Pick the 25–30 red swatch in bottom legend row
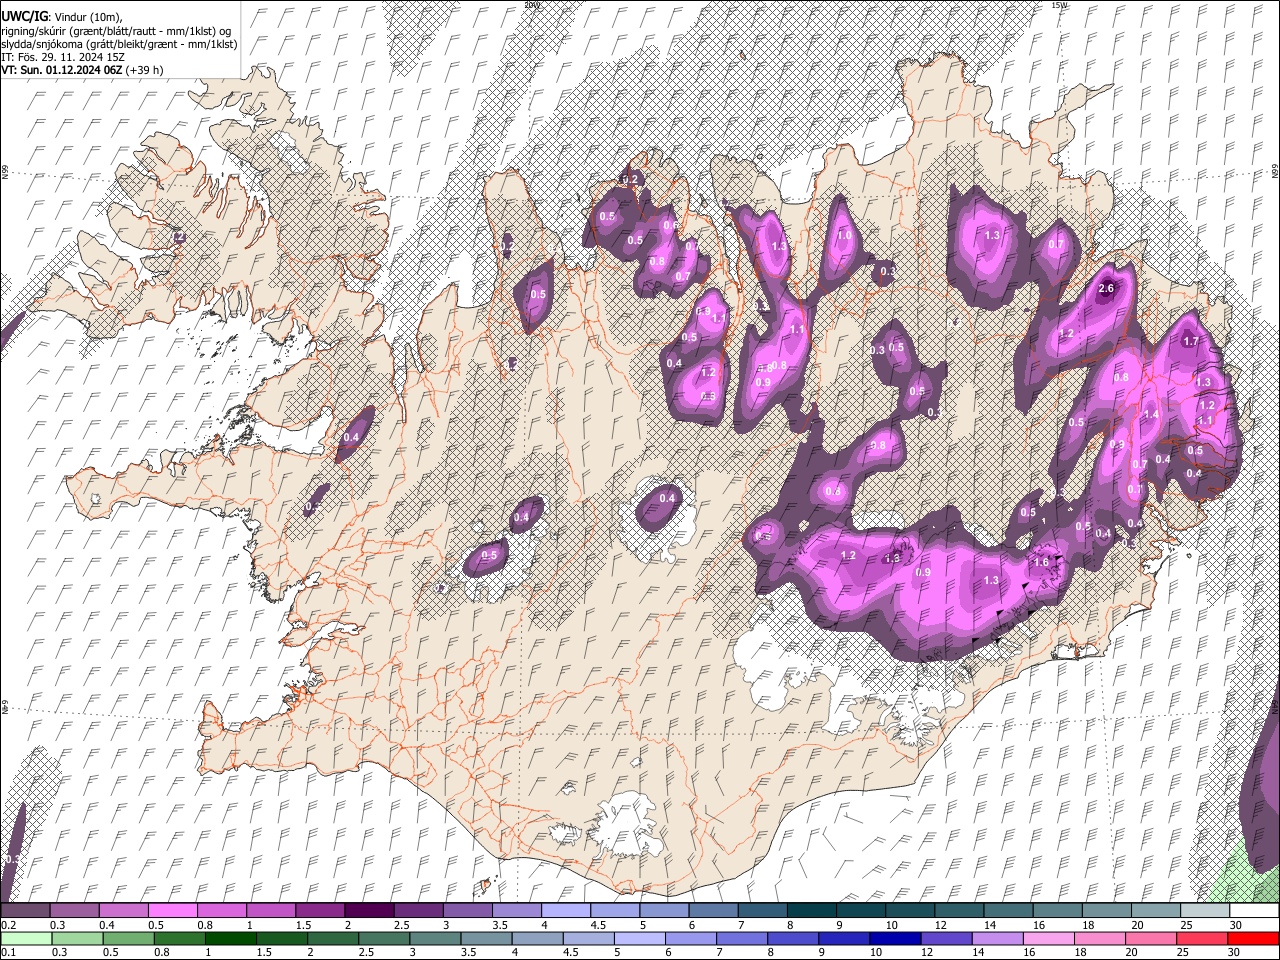 [x=1202, y=938]
